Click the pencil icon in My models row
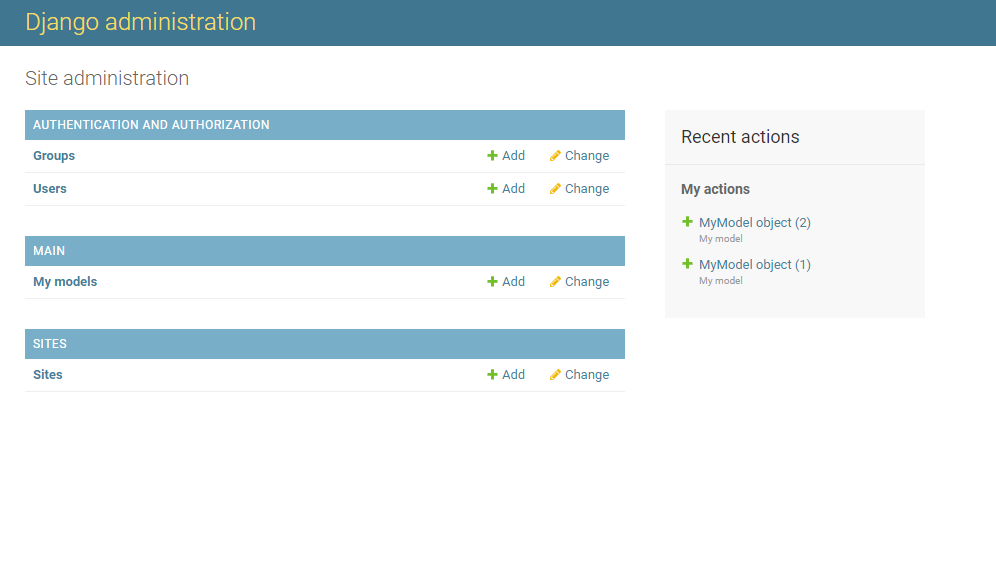996x564 pixels. pyautogui.click(x=555, y=281)
